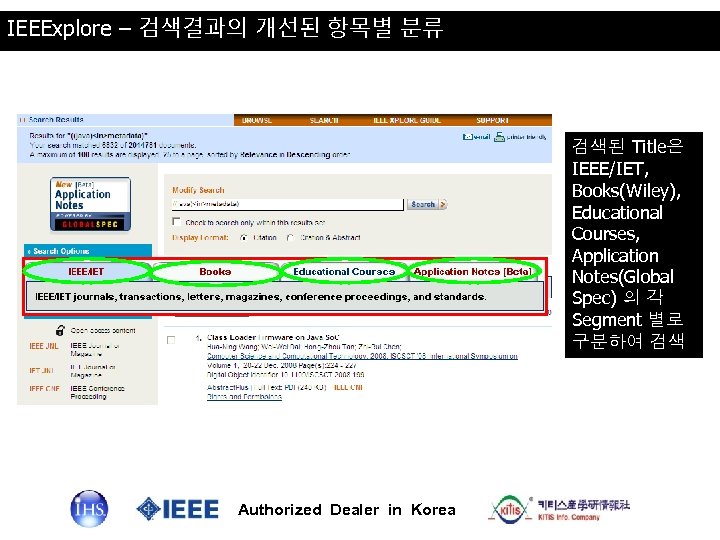Screen dimensions: 720x540
Task: Open the AbstractPlus link
Action: [x=227, y=388]
